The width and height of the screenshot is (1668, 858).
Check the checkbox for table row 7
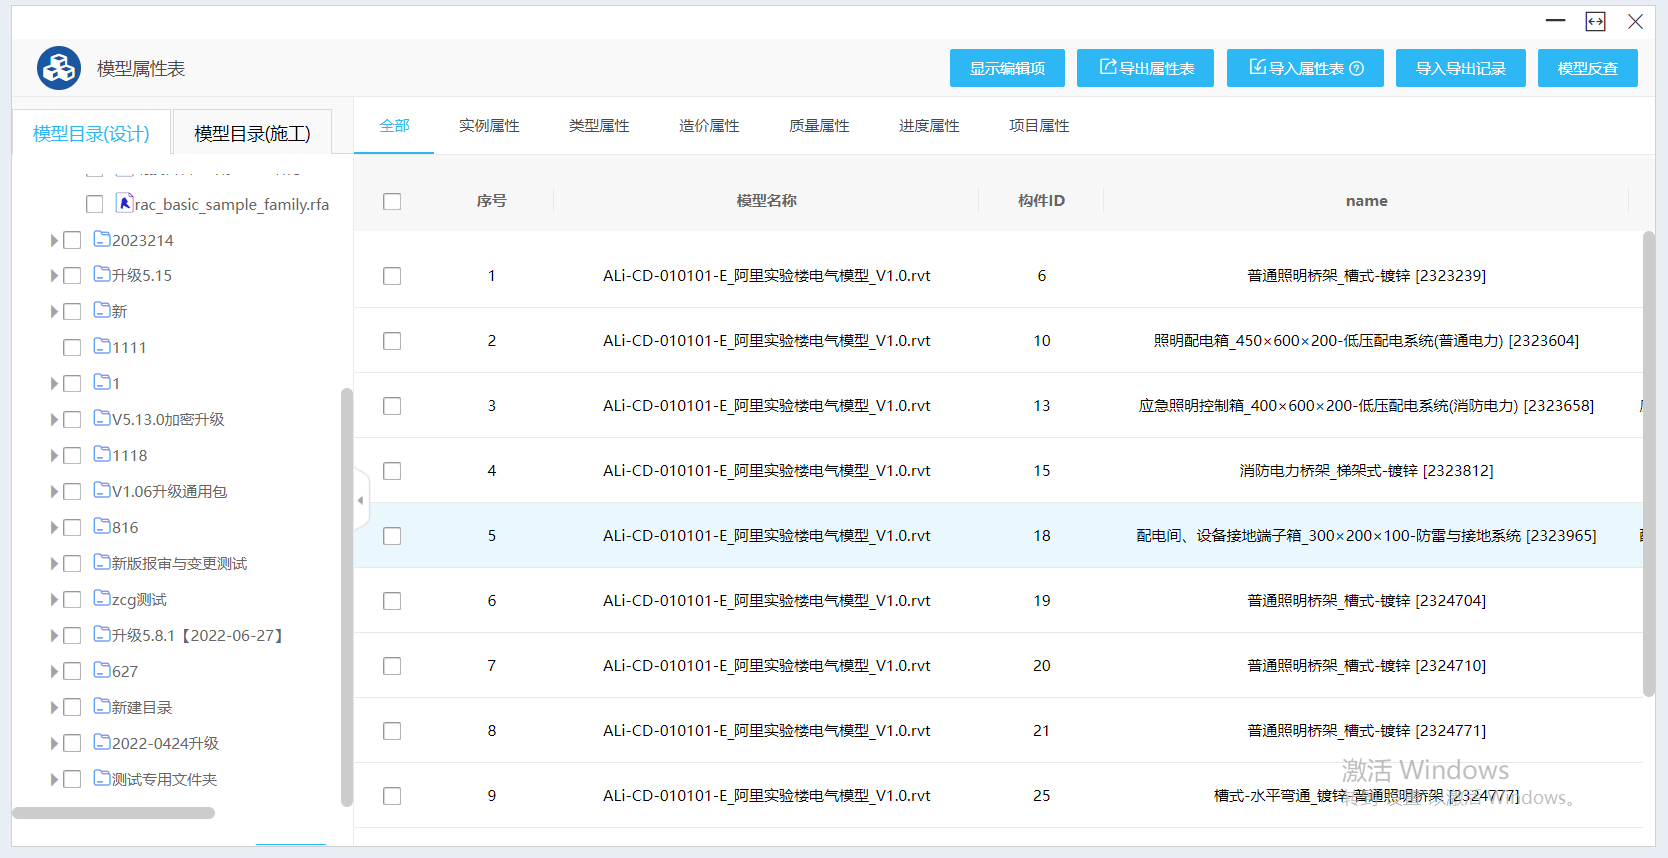(392, 666)
